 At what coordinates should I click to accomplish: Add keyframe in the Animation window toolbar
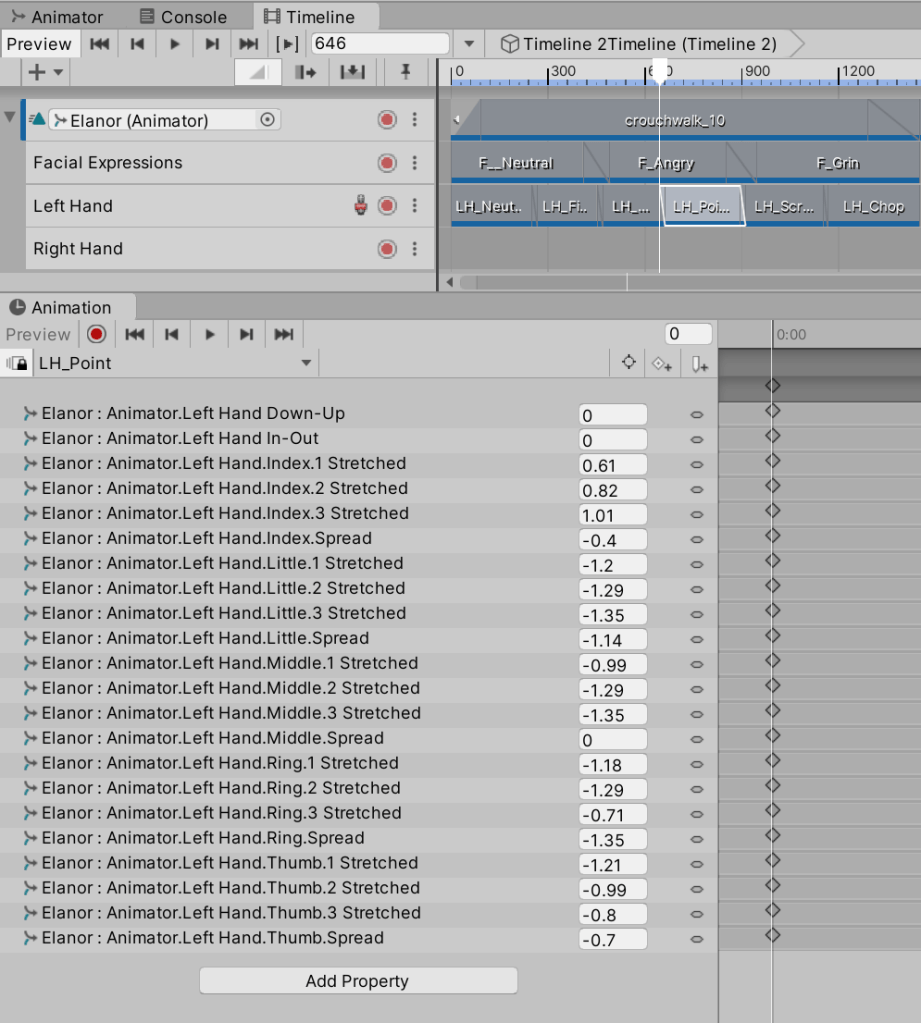(x=661, y=364)
